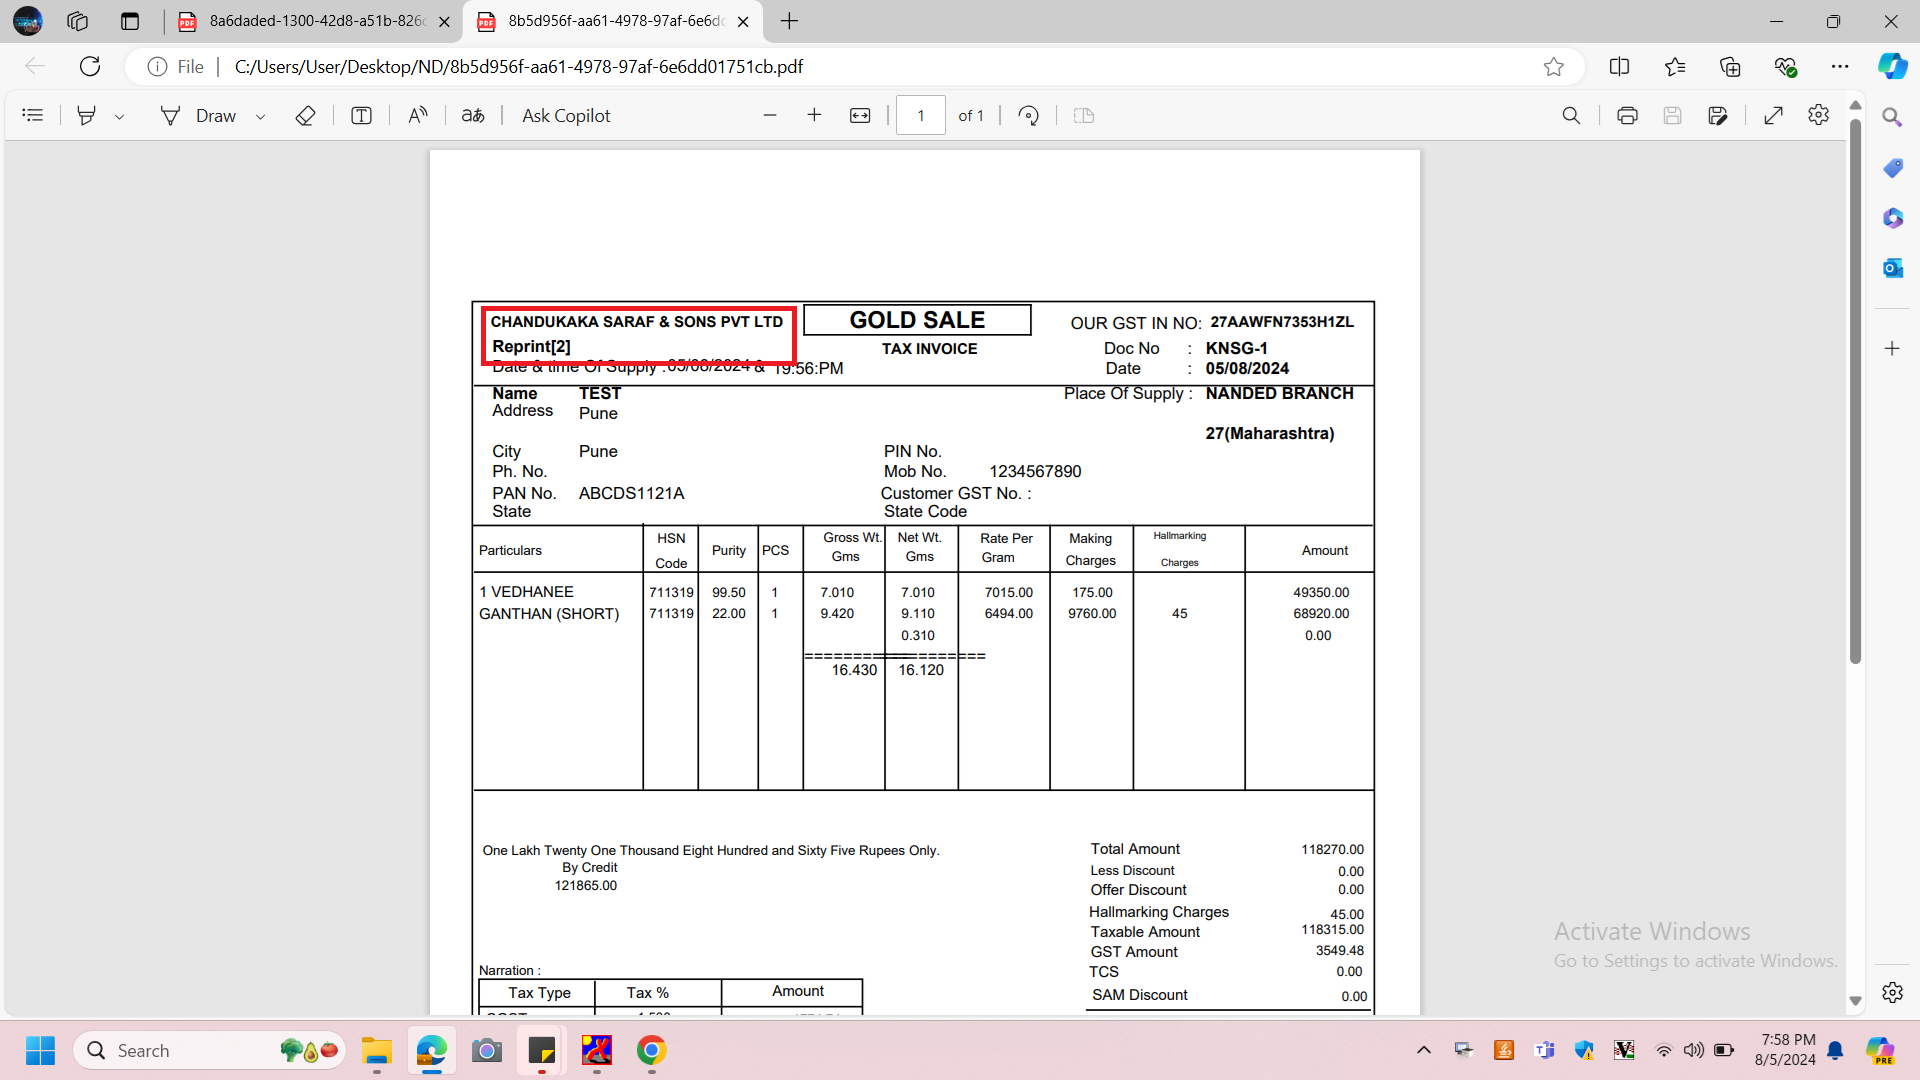Add this page to favorites
This screenshot has height=1080, width=1920.
point(1553,67)
